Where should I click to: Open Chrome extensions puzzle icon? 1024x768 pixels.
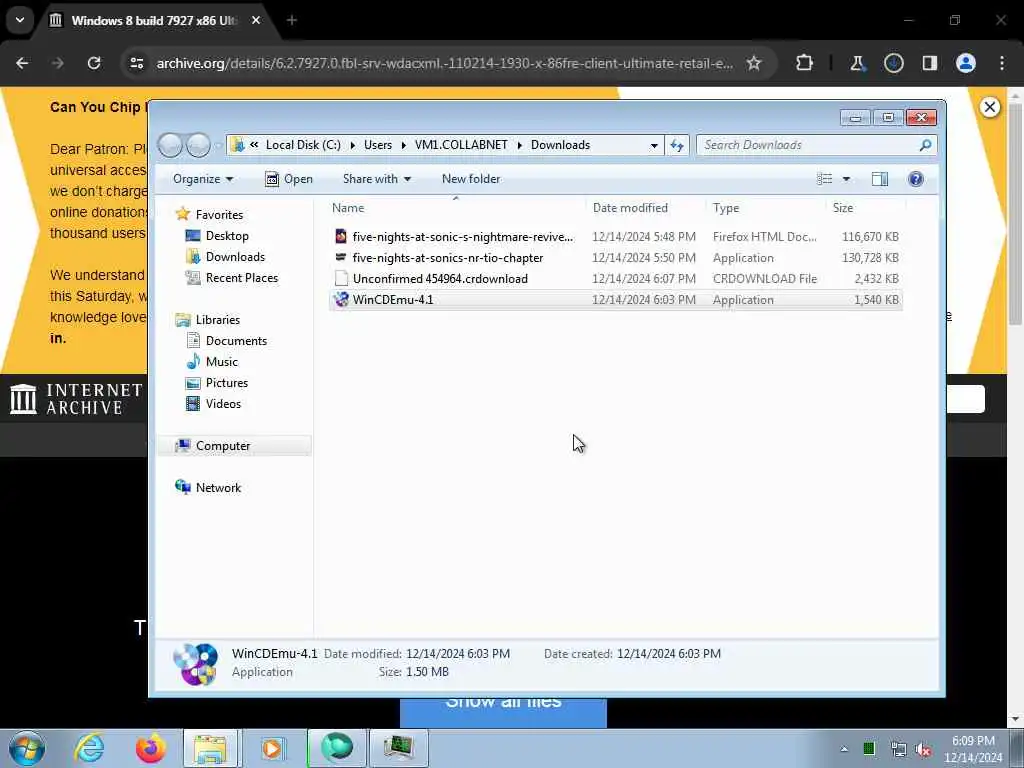pyautogui.click(x=805, y=63)
